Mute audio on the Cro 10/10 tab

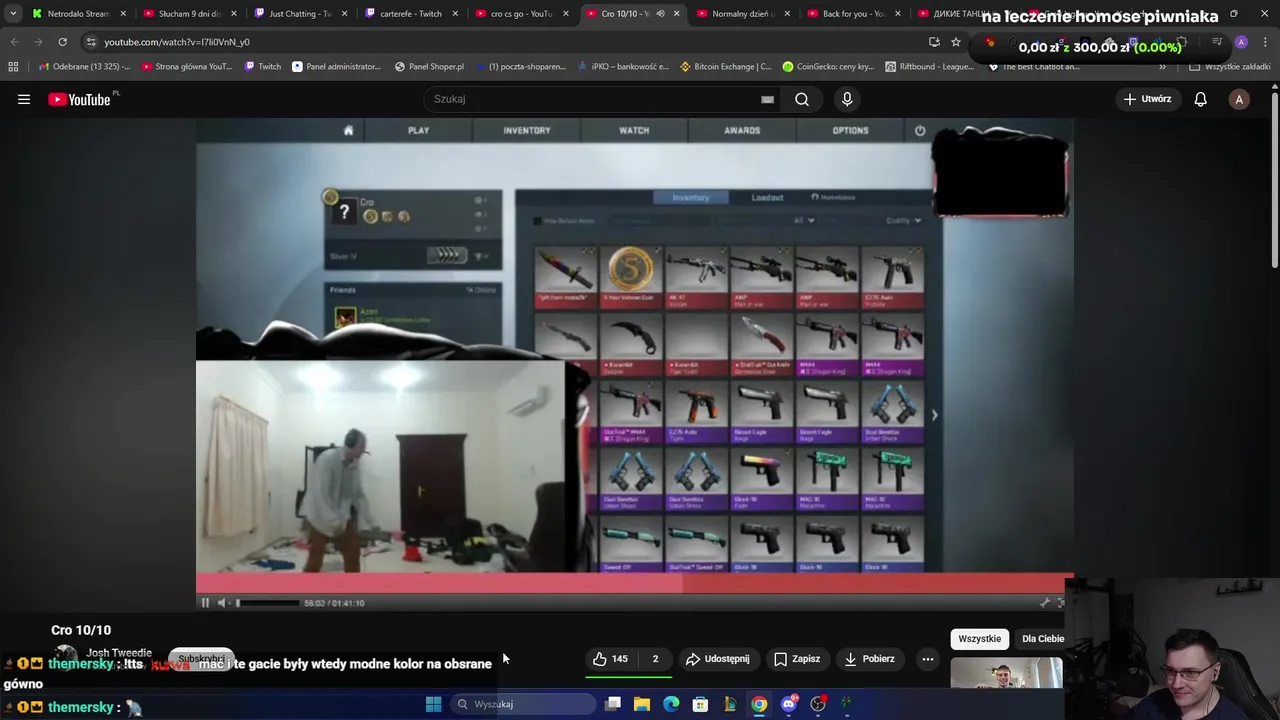coord(660,14)
